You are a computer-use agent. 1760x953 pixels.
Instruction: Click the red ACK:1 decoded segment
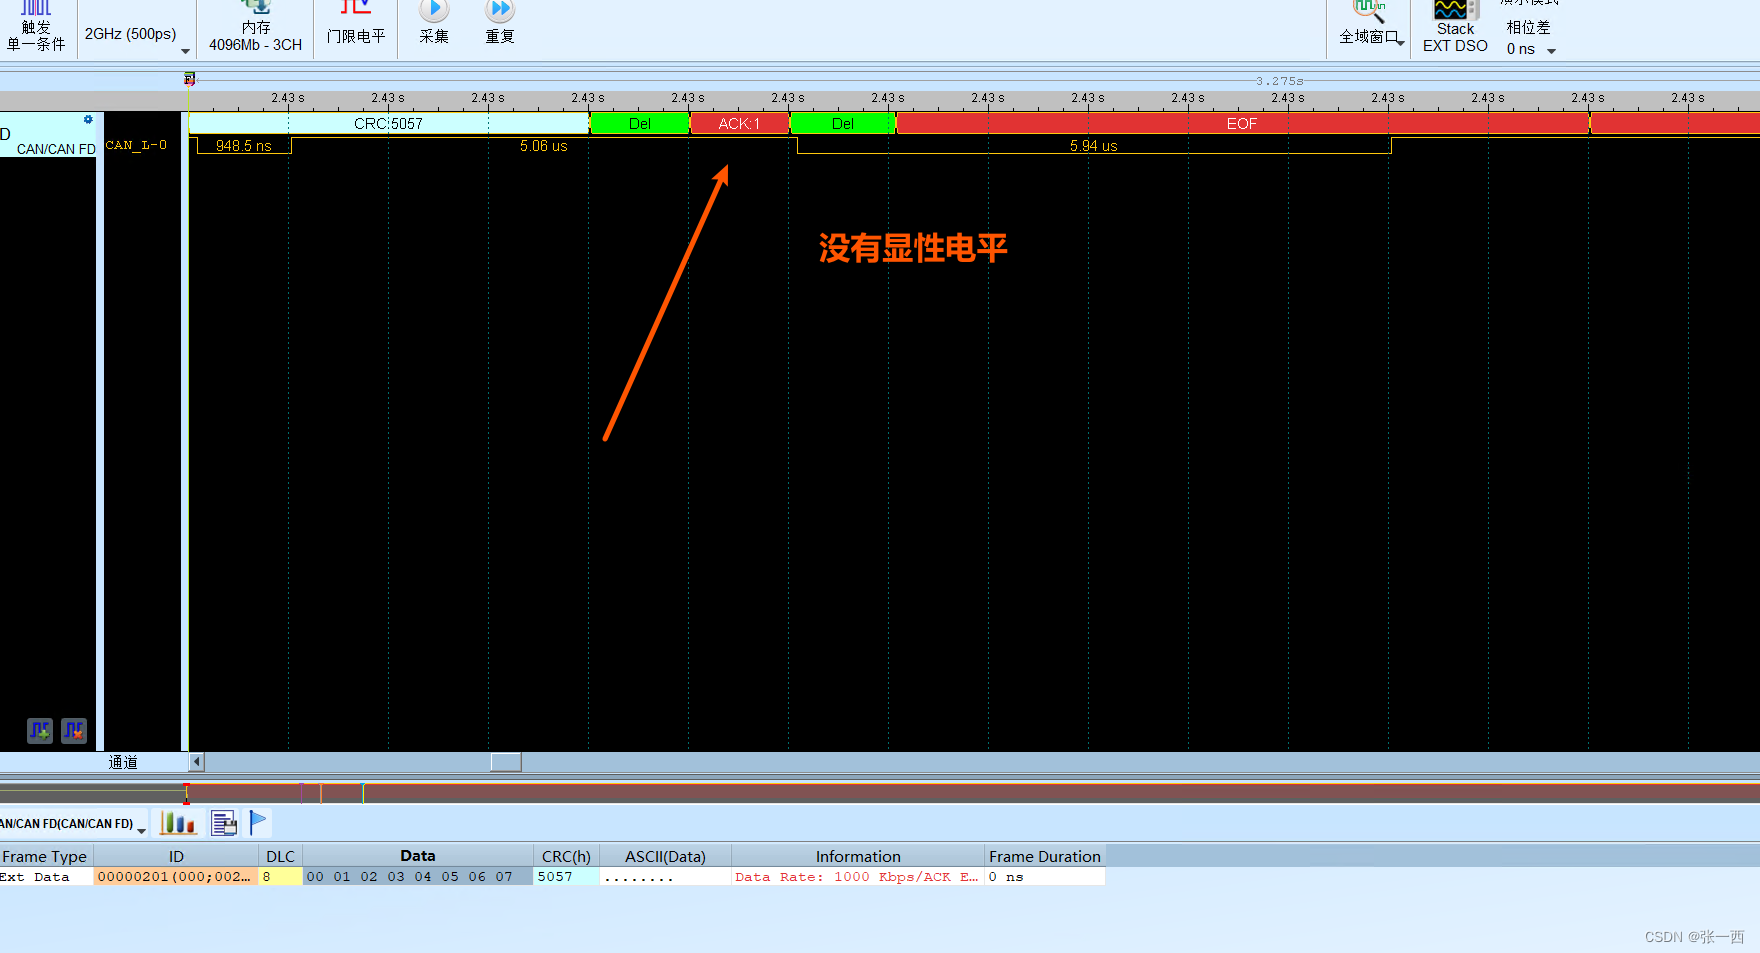[739, 123]
